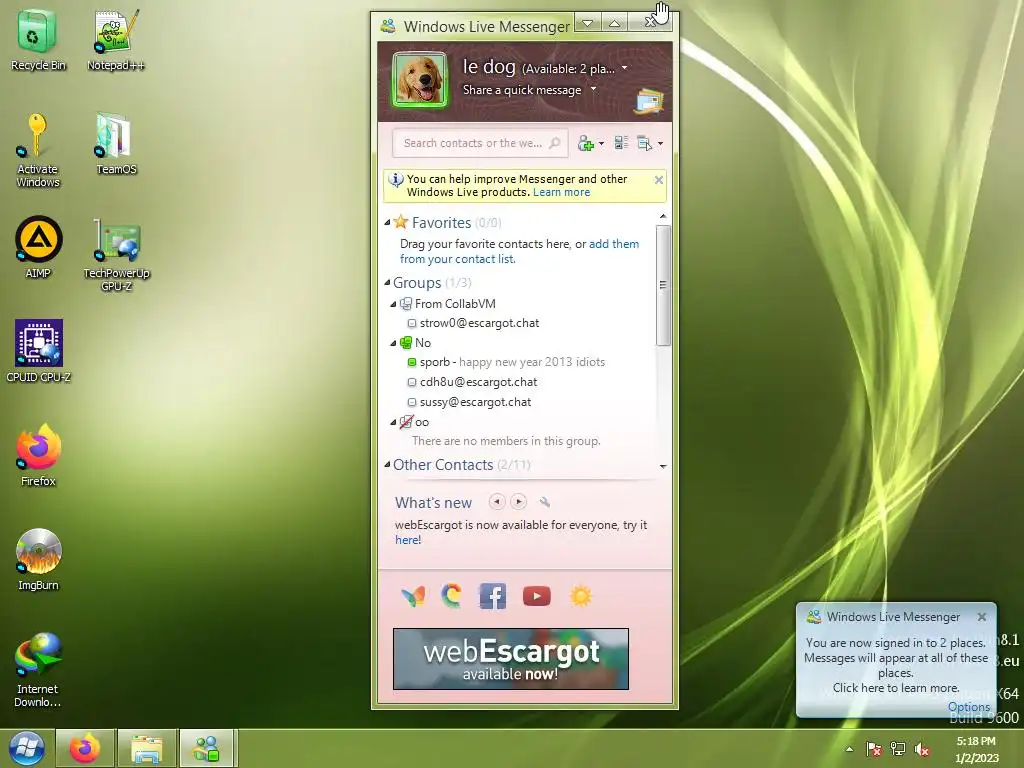Collapse the Favorites section
Viewport: 1024px width, 768px height.
387,223
